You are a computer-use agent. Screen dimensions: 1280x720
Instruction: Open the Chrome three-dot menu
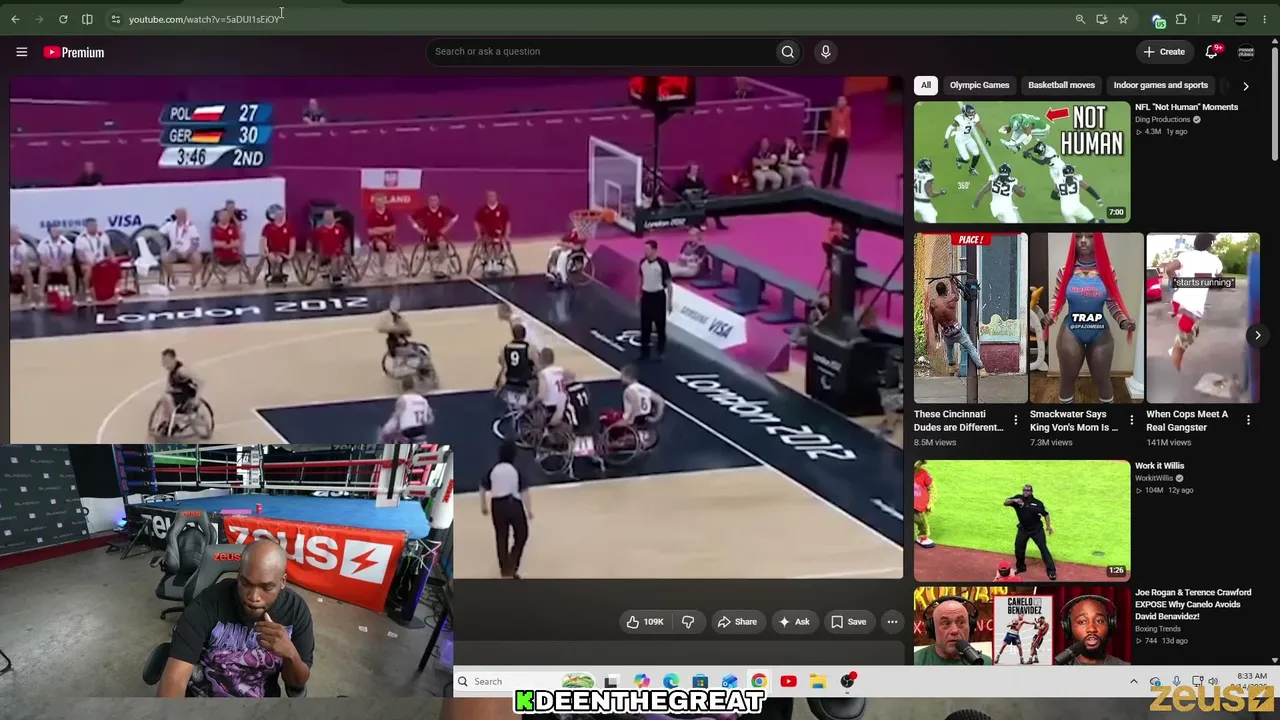click(1264, 19)
